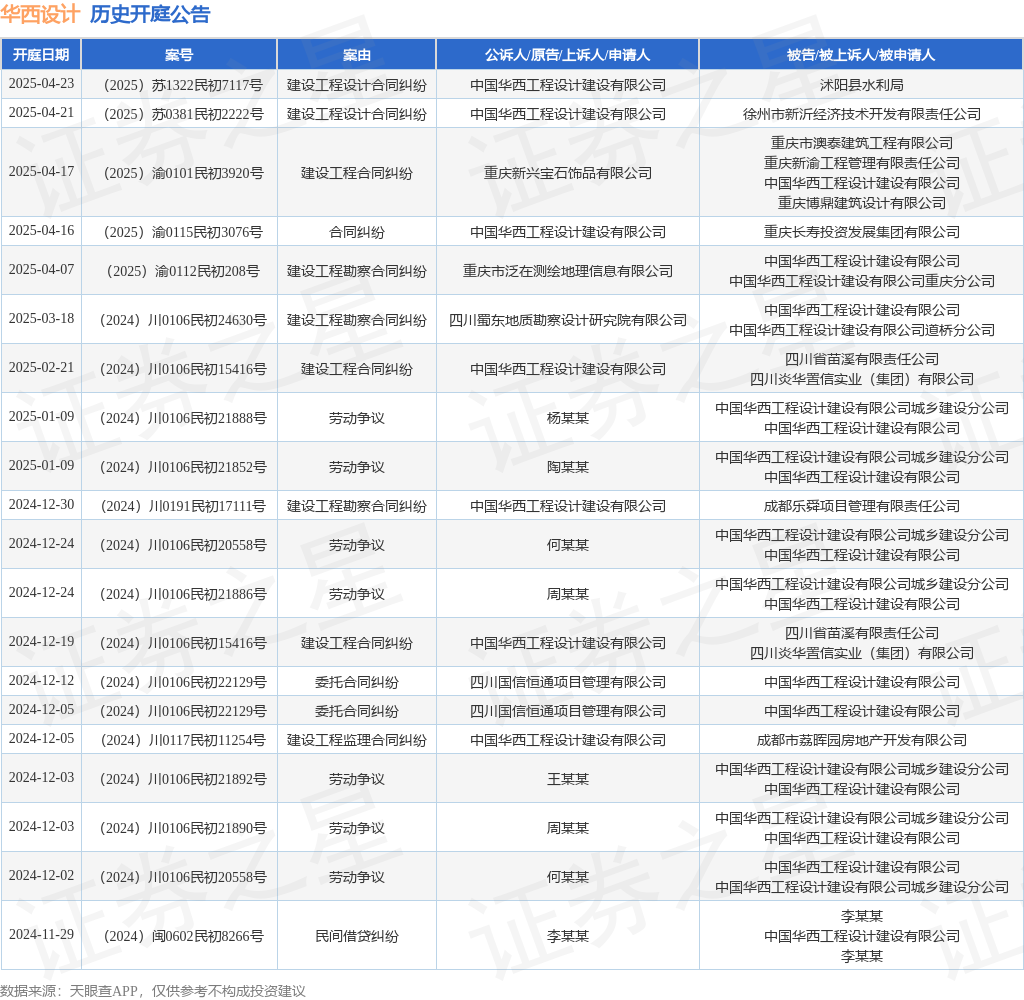Select the date 2025-04-17
Image resolution: width=1024 pixels, height=1000 pixels.
(x=41, y=171)
